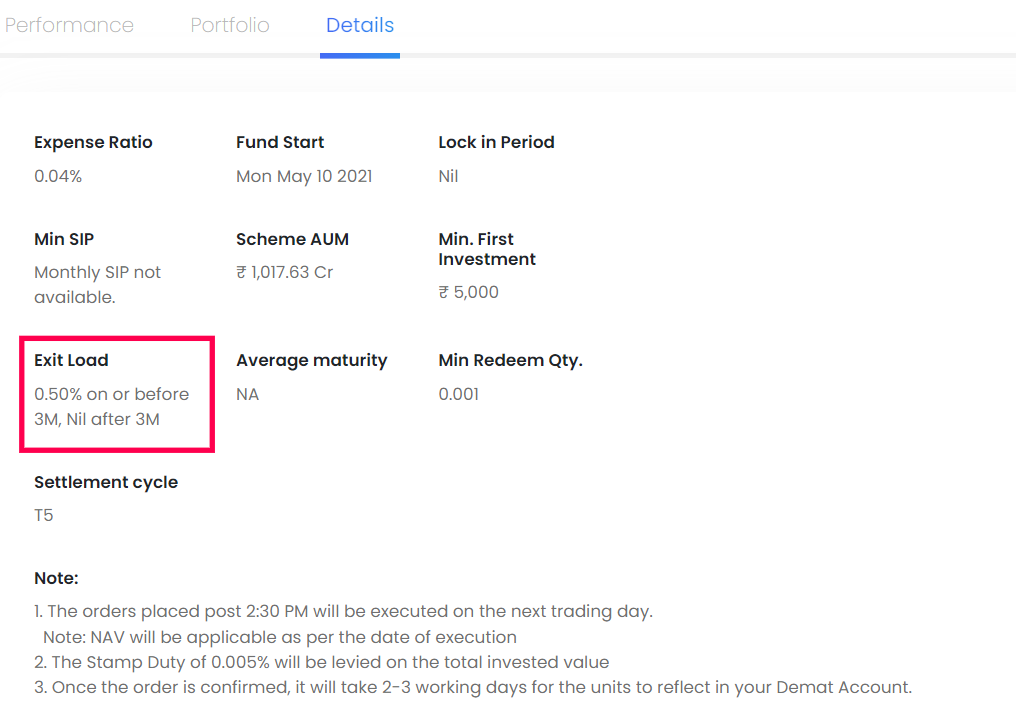Click the Scheme AUM heading
Image resolution: width=1016 pixels, height=726 pixels.
coord(292,239)
